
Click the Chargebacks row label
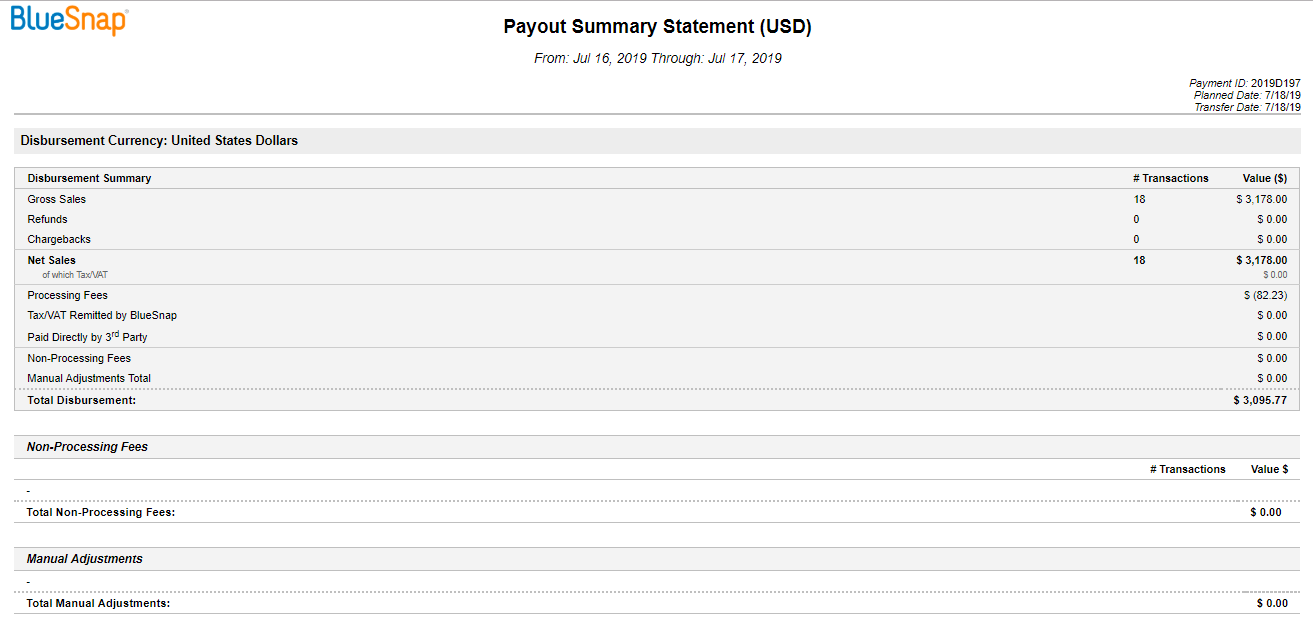click(x=59, y=239)
